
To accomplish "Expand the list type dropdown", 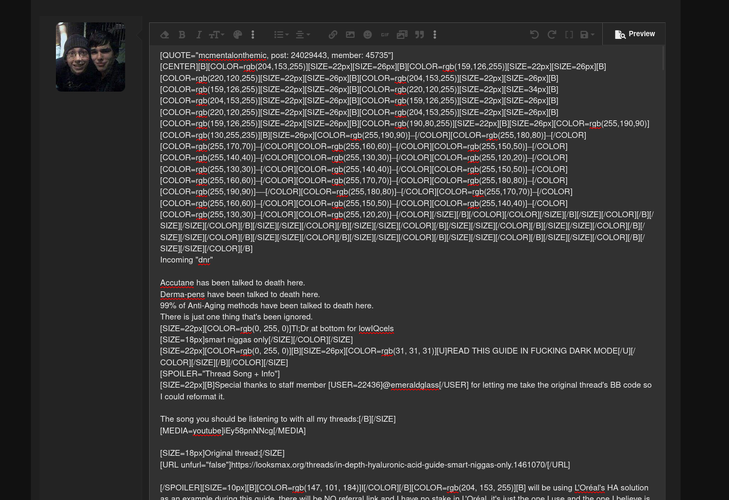I will click(x=281, y=35).
